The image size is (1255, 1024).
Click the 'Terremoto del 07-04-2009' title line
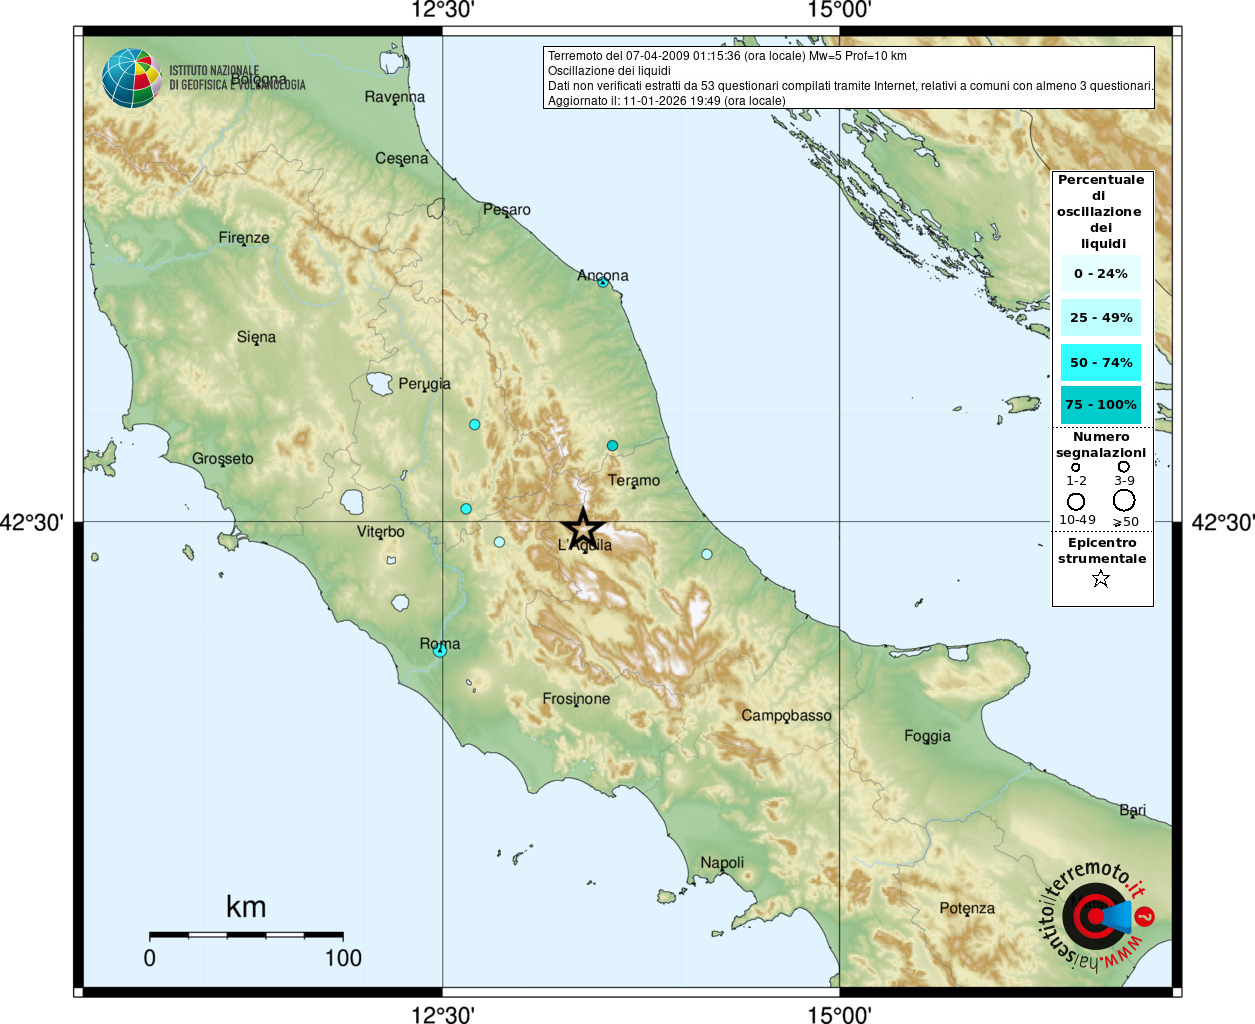727,56
